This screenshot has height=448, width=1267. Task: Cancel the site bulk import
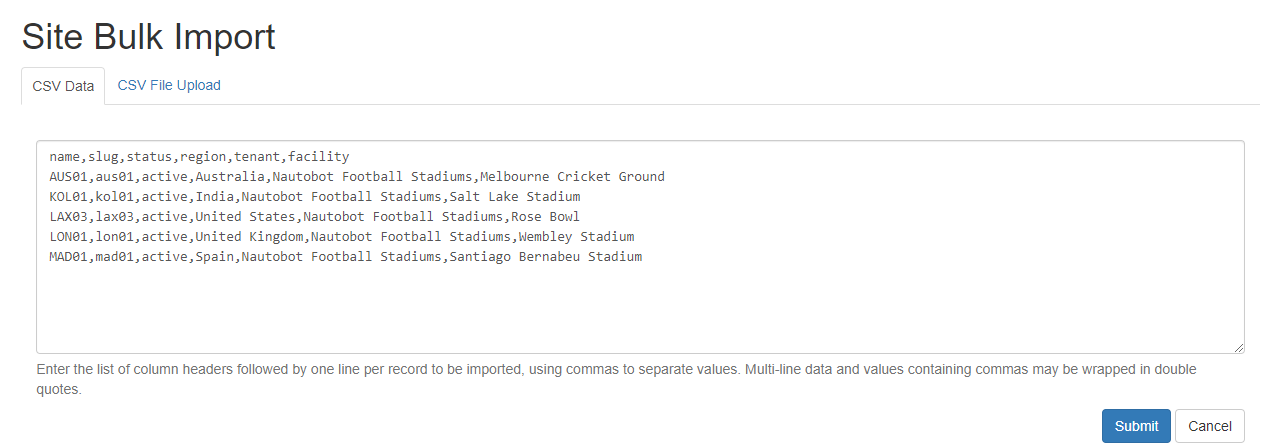tap(1209, 426)
